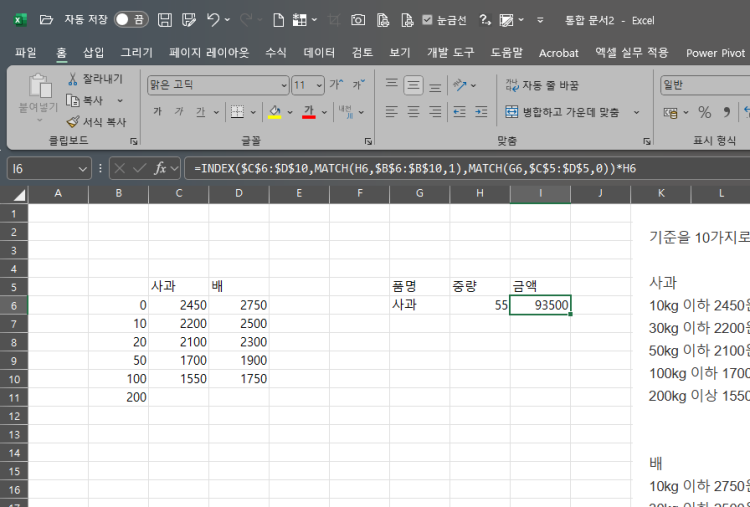Click the Insert Function fx icon
This screenshot has width=750, height=507.
pos(160,168)
